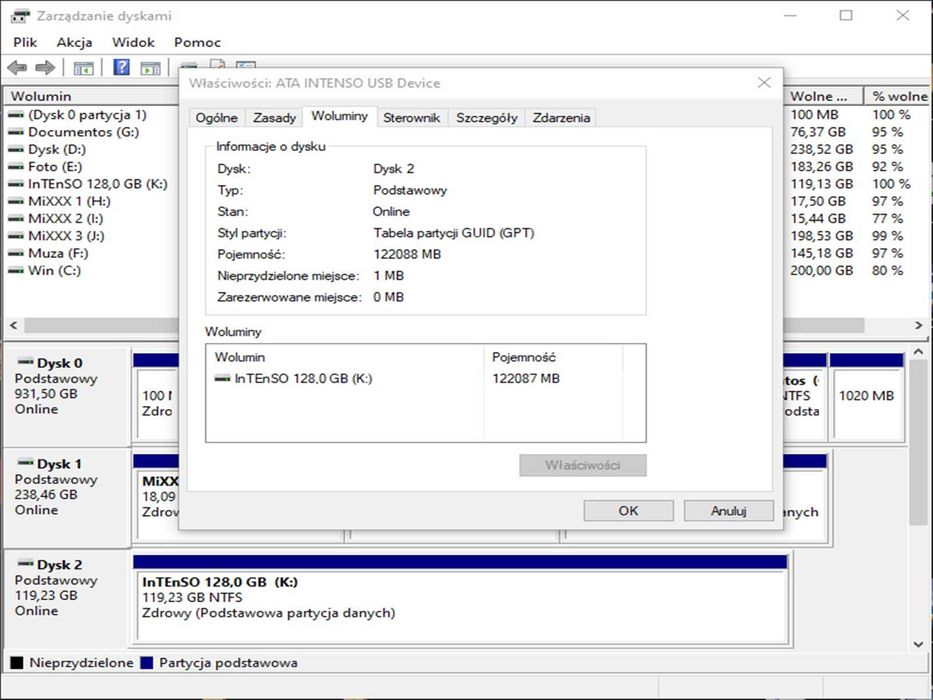Switch to the Sterownik tab
The width and height of the screenshot is (933, 700).
click(412, 118)
